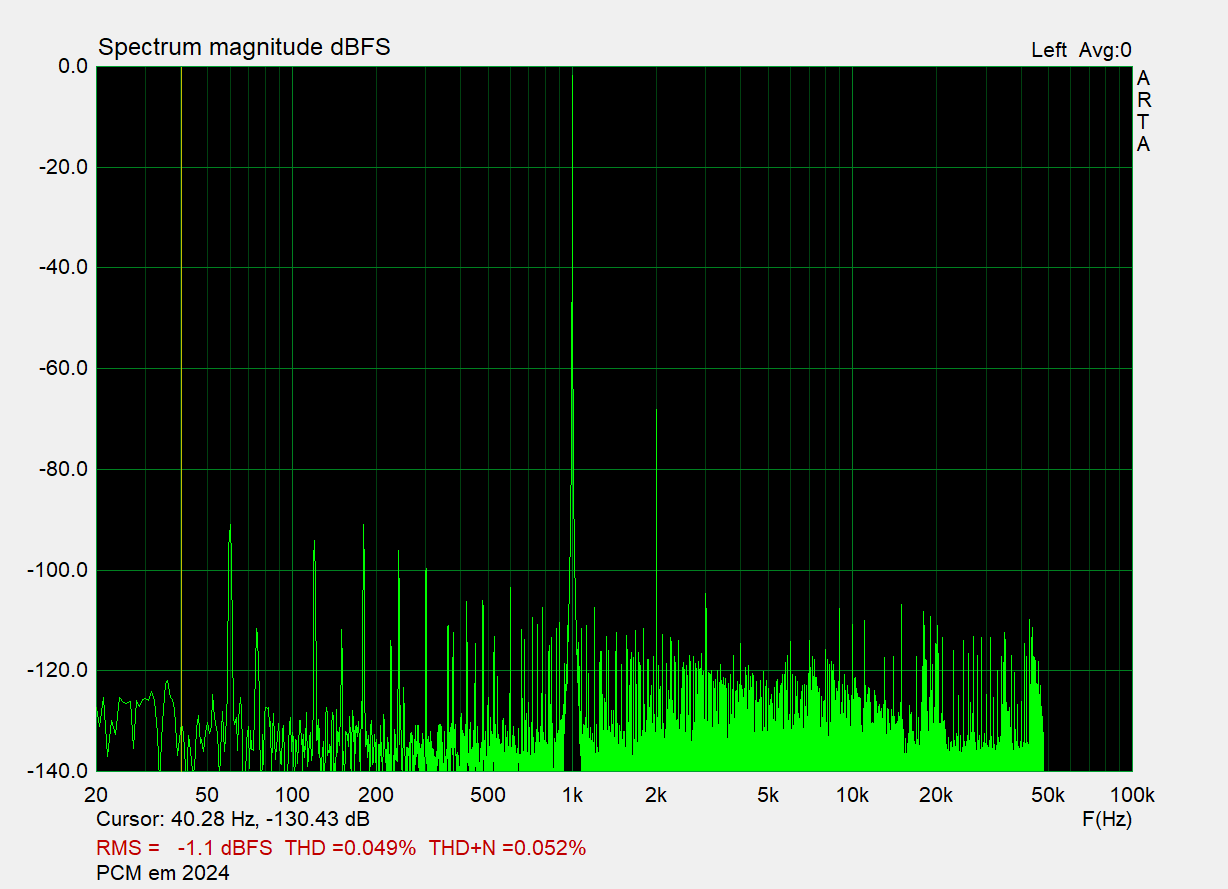Click the 'THD+N =0.052%' reading
1228x889 pixels.
[x=507, y=848]
